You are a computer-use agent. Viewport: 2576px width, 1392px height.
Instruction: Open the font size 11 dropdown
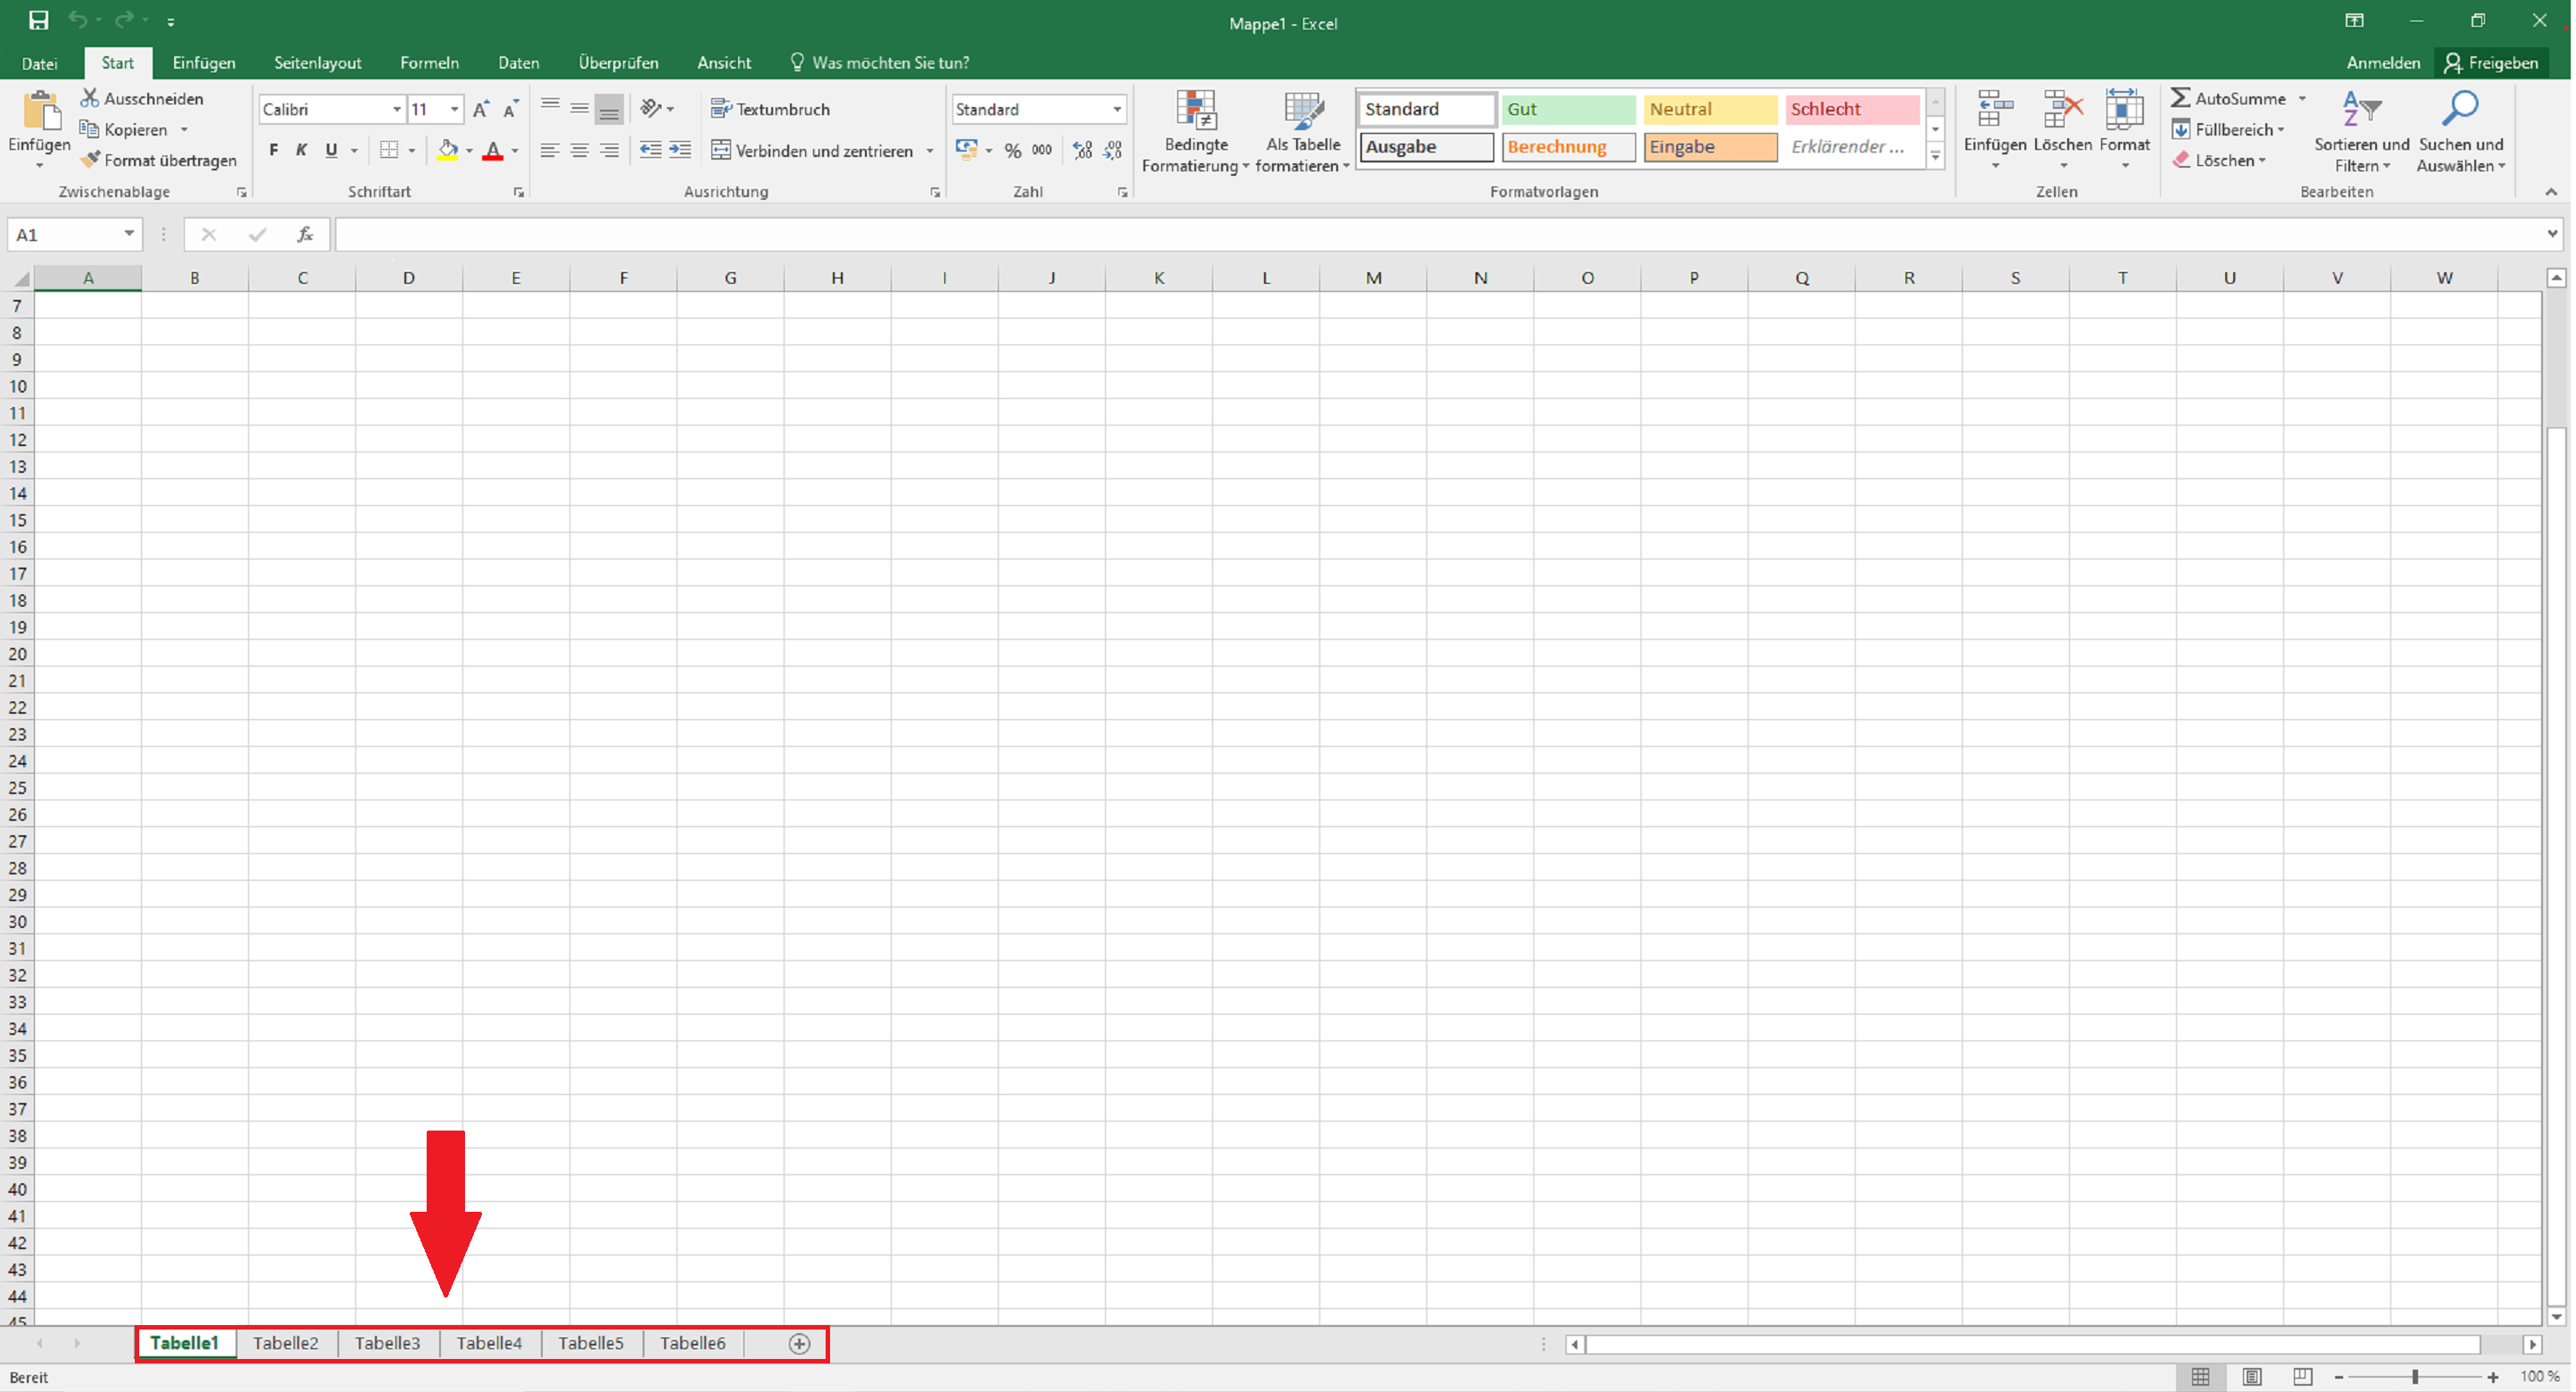[x=454, y=109]
